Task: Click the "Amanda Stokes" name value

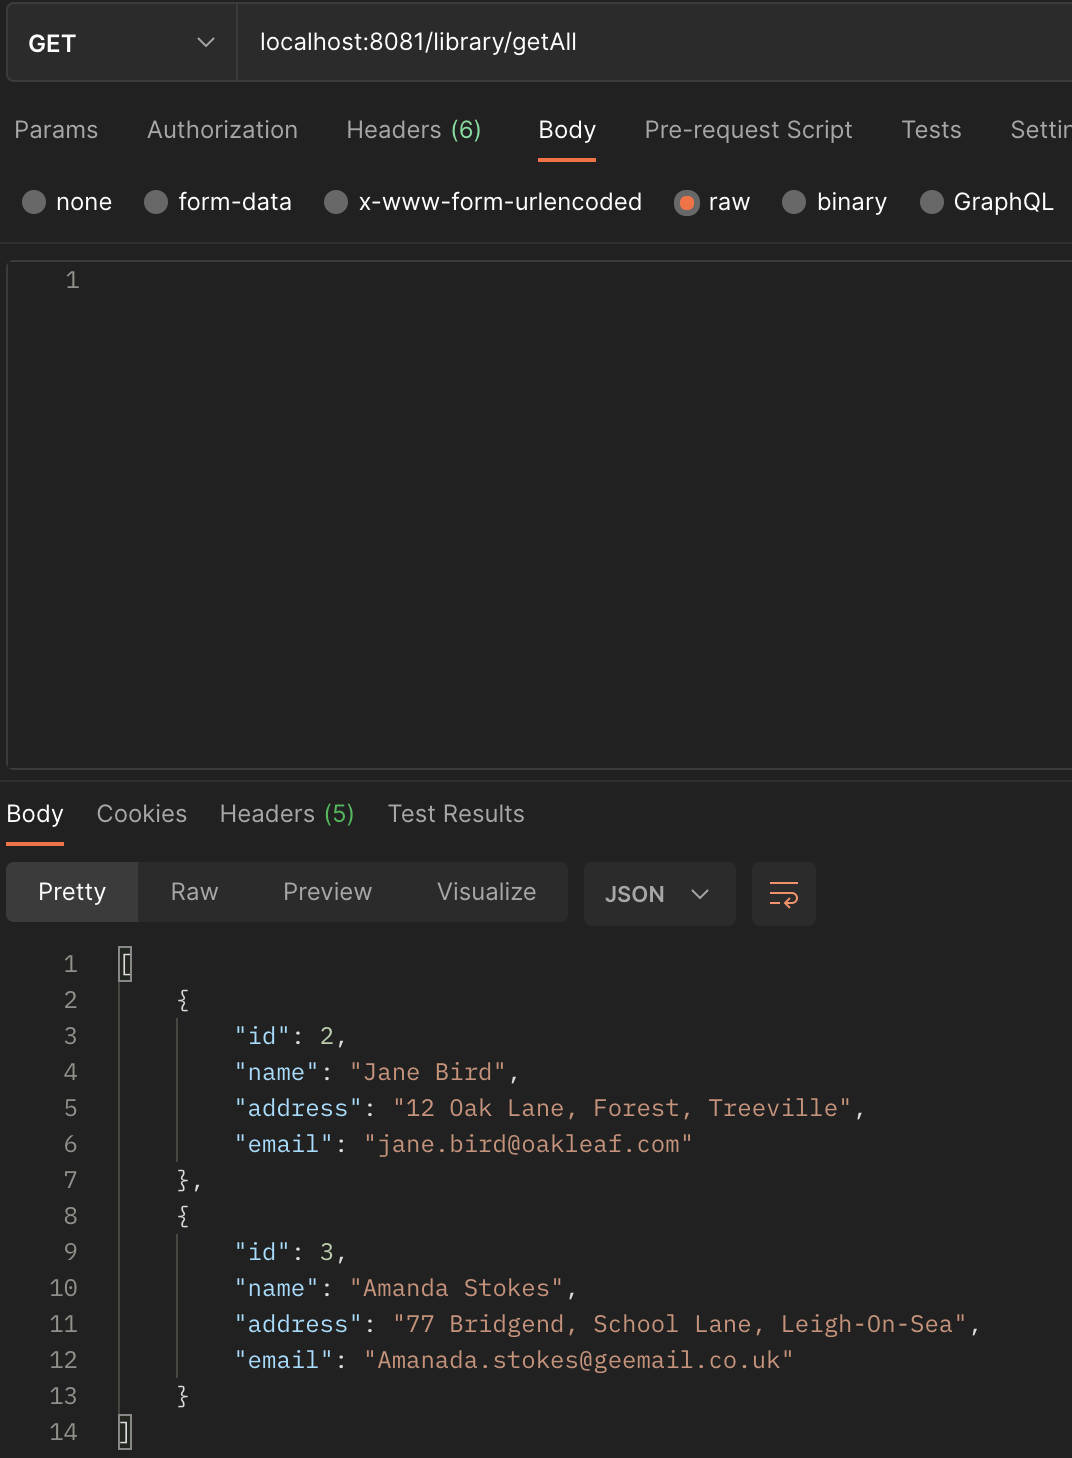Action: (x=456, y=1288)
